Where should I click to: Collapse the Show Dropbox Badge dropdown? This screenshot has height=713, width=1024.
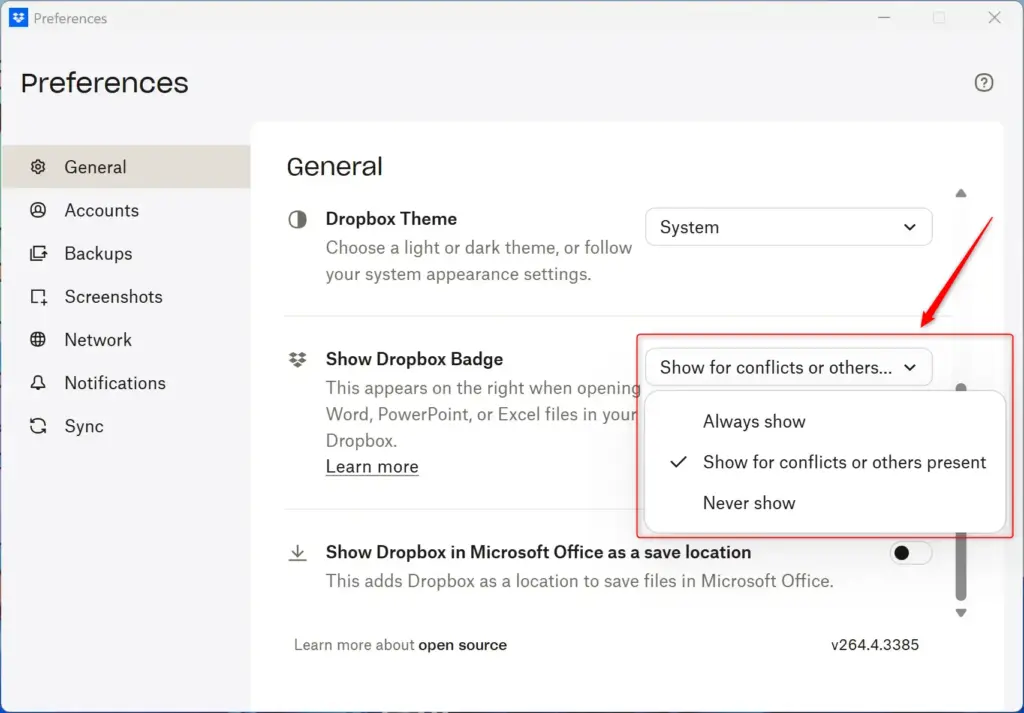click(x=788, y=367)
